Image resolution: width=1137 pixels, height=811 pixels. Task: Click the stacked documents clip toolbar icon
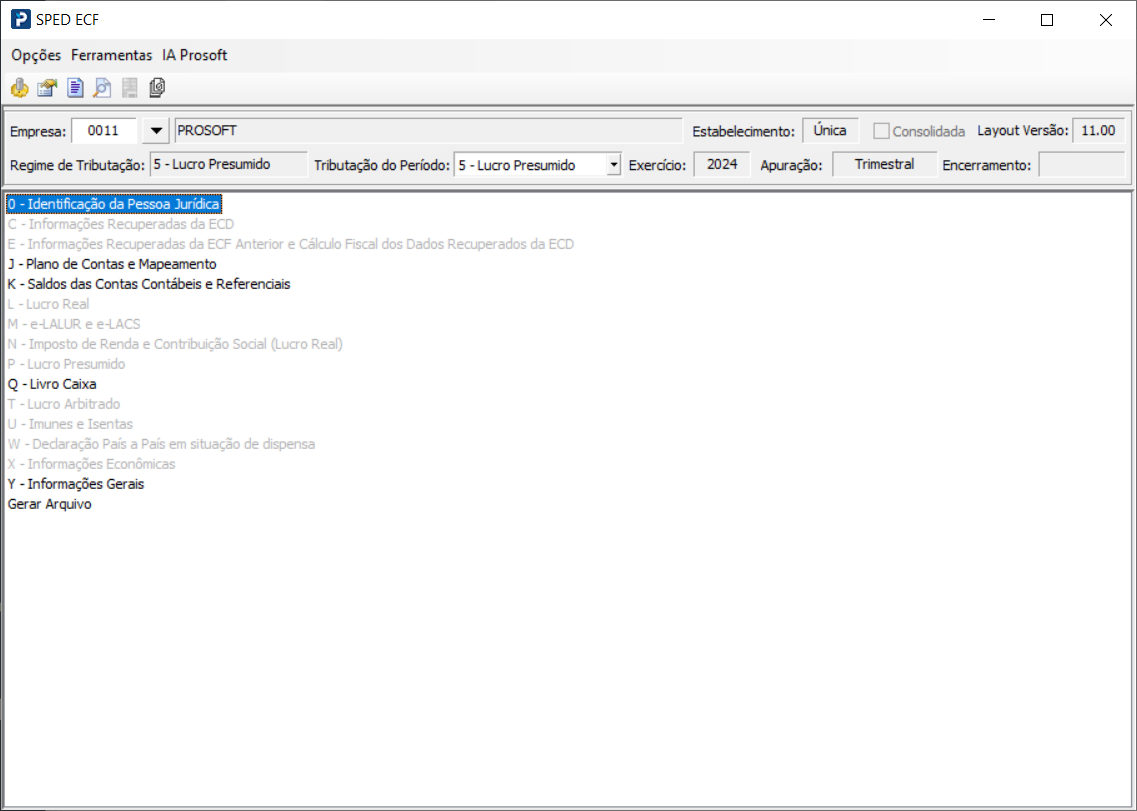point(157,88)
